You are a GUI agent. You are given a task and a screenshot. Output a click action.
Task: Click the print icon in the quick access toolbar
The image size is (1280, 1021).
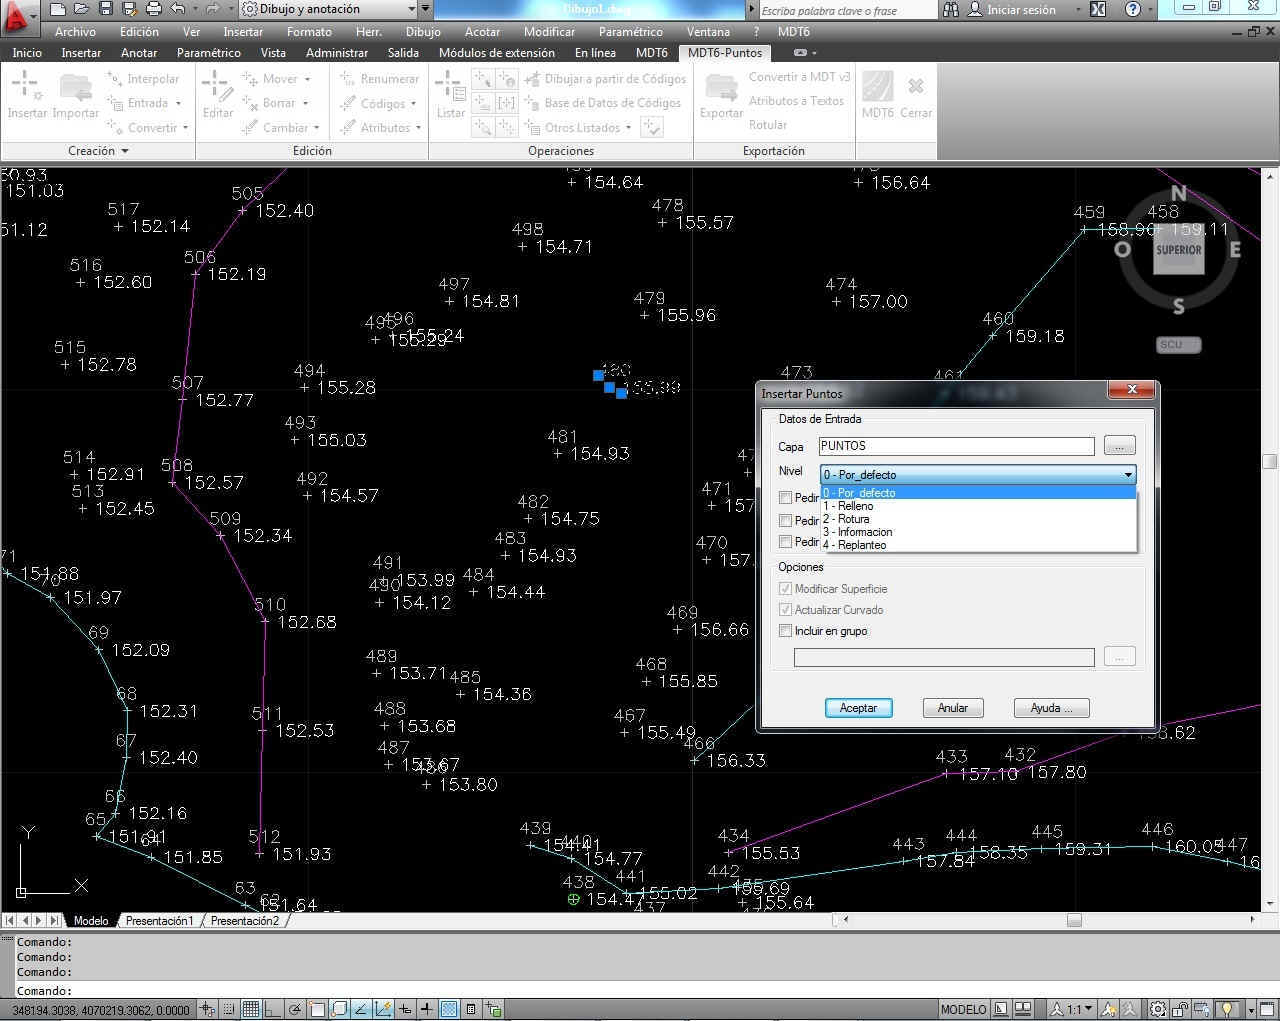tap(153, 9)
